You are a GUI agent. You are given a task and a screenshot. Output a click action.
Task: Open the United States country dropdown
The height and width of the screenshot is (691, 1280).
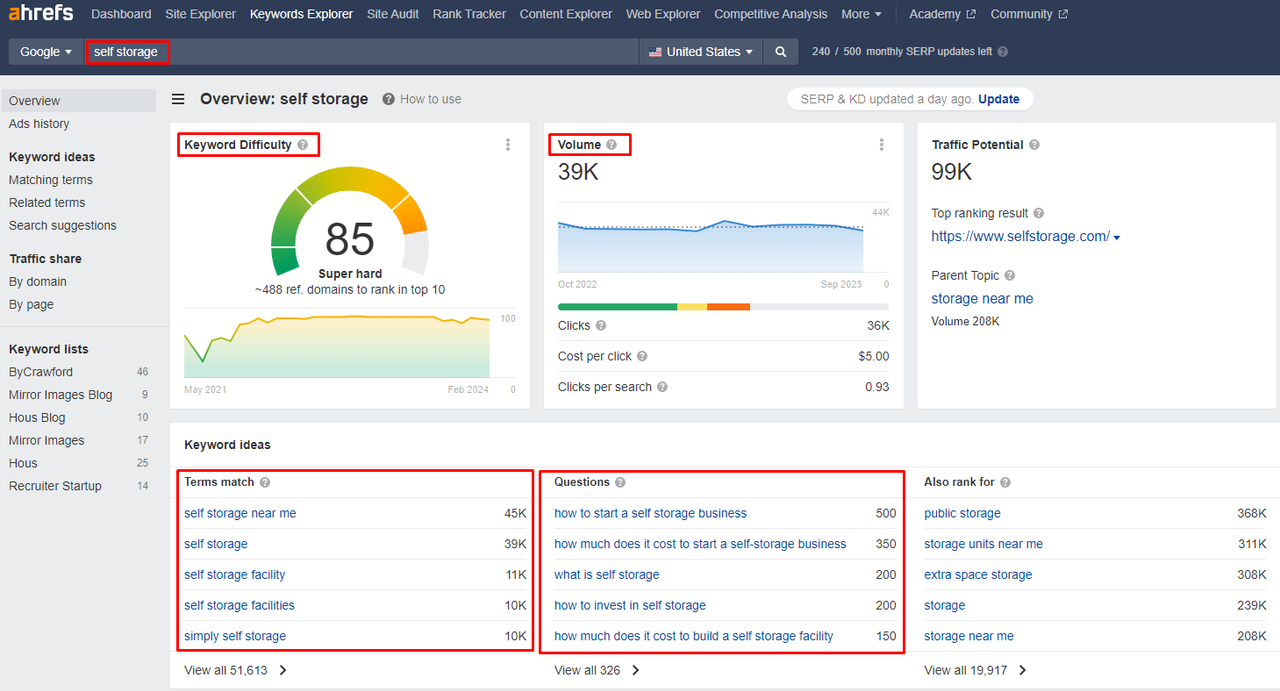(701, 52)
